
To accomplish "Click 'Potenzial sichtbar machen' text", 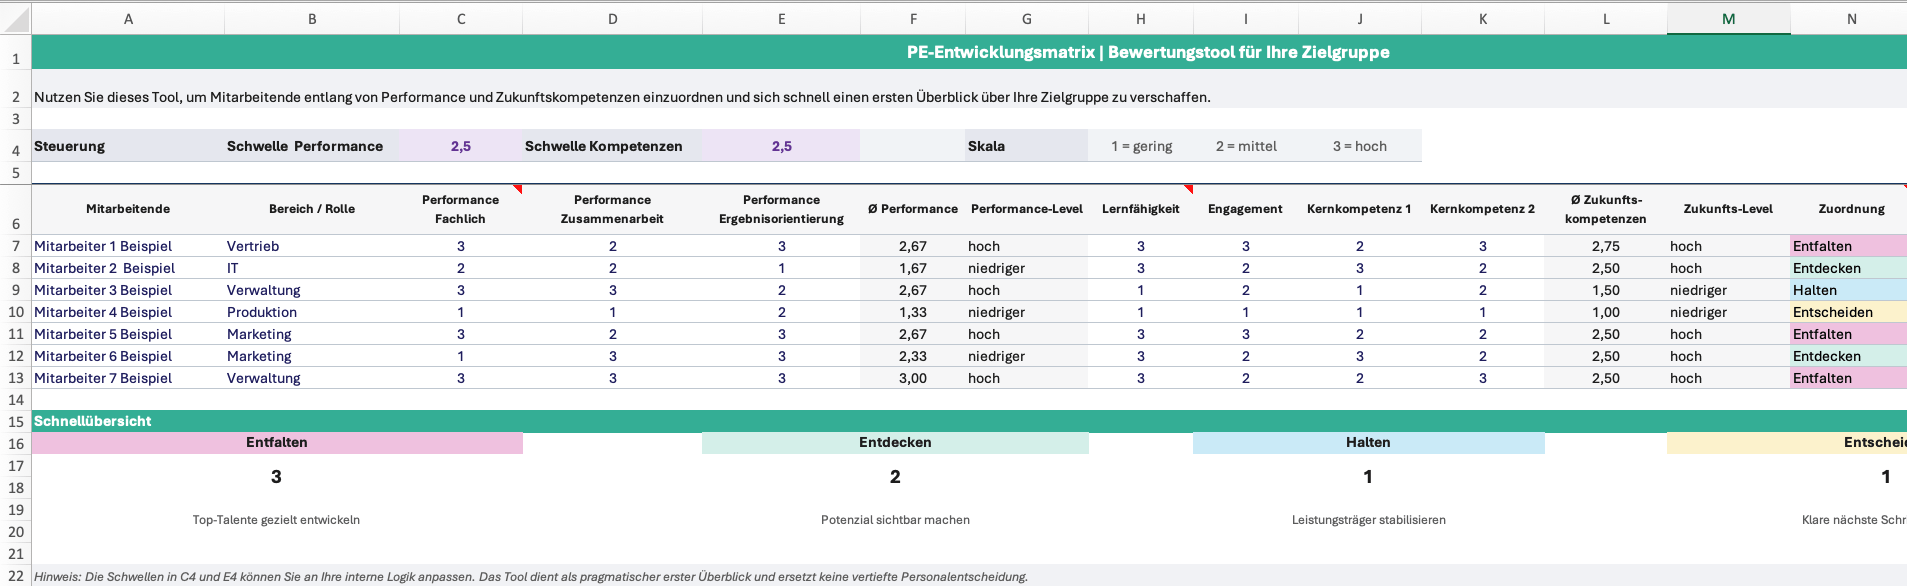I will (895, 520).
